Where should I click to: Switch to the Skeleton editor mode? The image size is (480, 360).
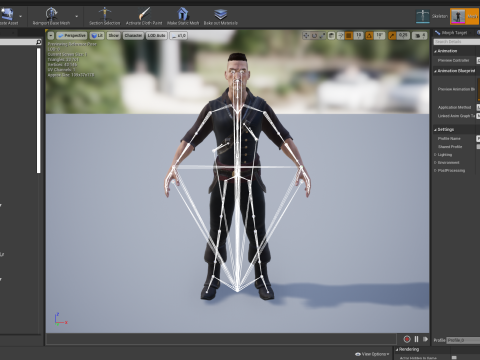(432, 16)
